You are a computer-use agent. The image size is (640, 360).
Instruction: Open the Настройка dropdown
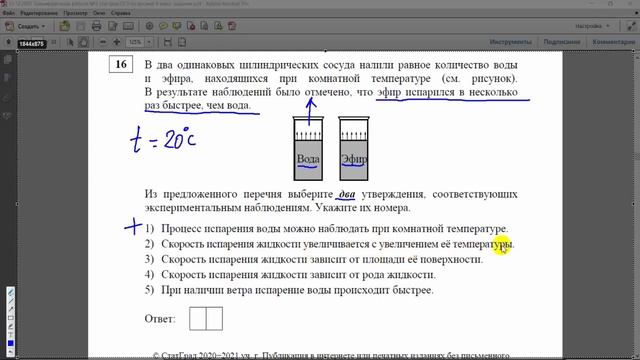click(x=592, y=26)
